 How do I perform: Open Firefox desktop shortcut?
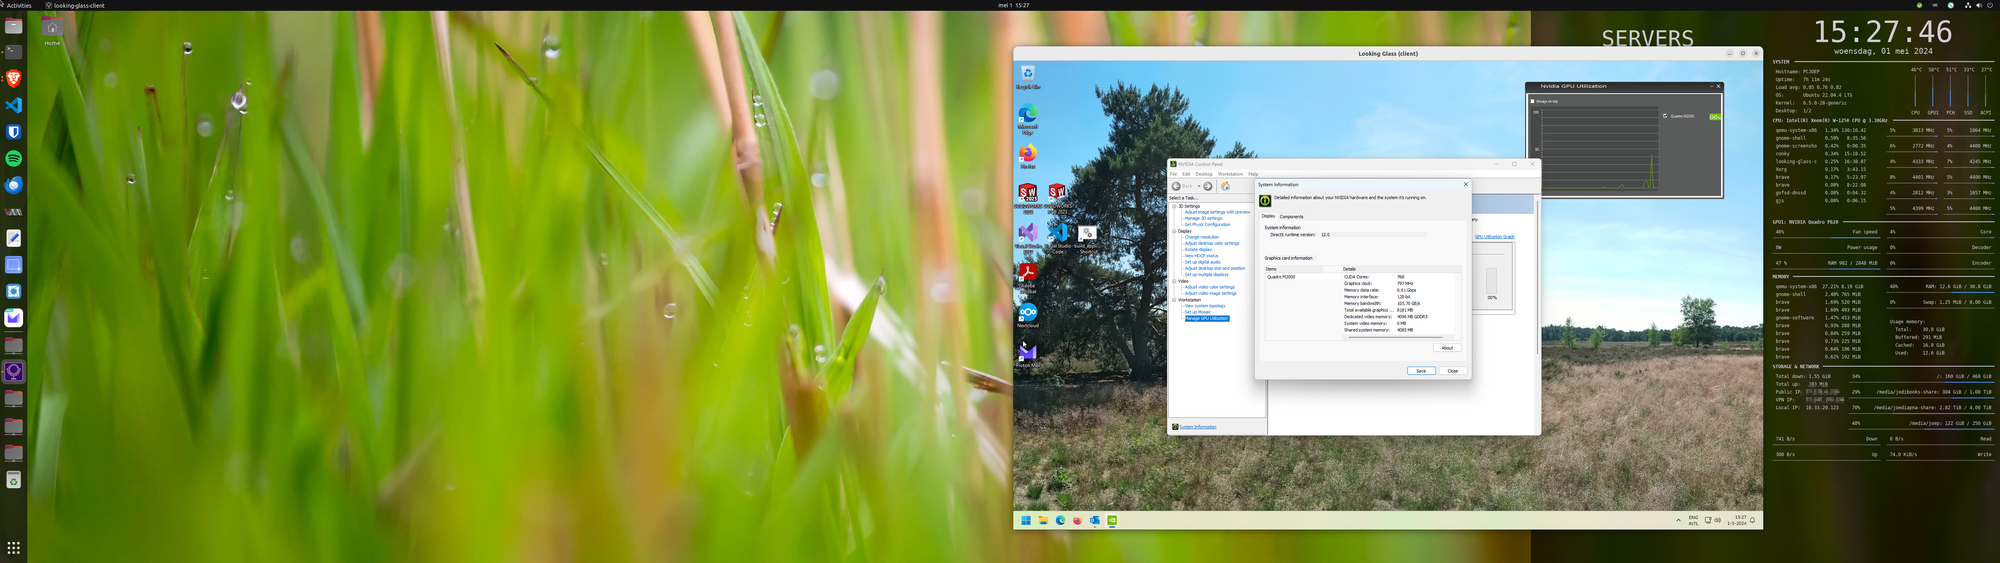pyautogui.click(x=1028, y=157)
